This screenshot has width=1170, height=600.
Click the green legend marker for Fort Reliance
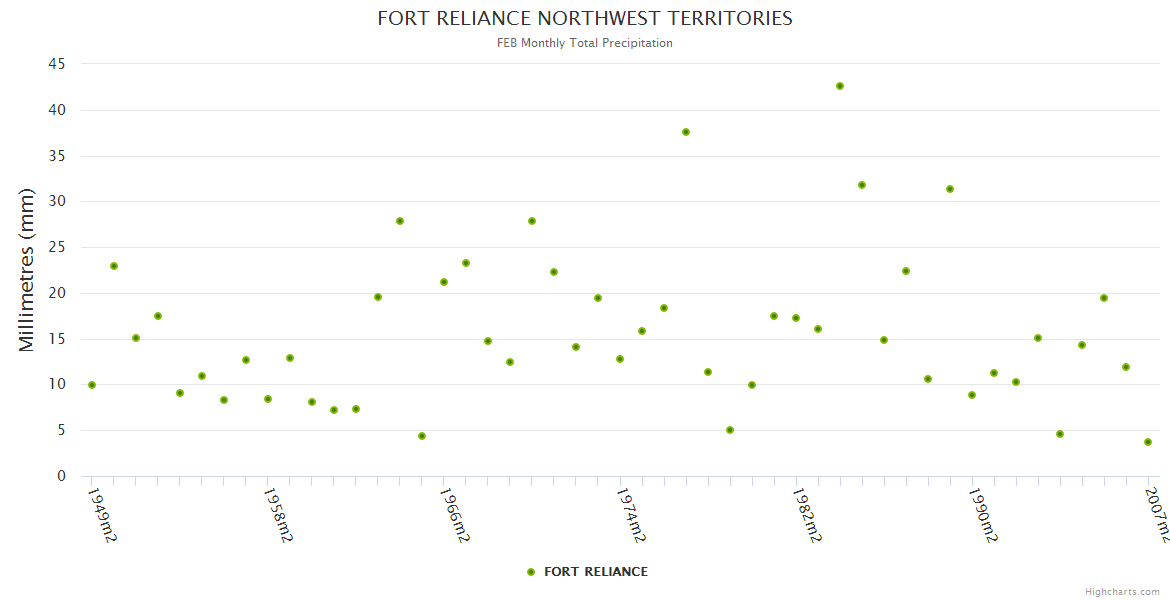531,572
